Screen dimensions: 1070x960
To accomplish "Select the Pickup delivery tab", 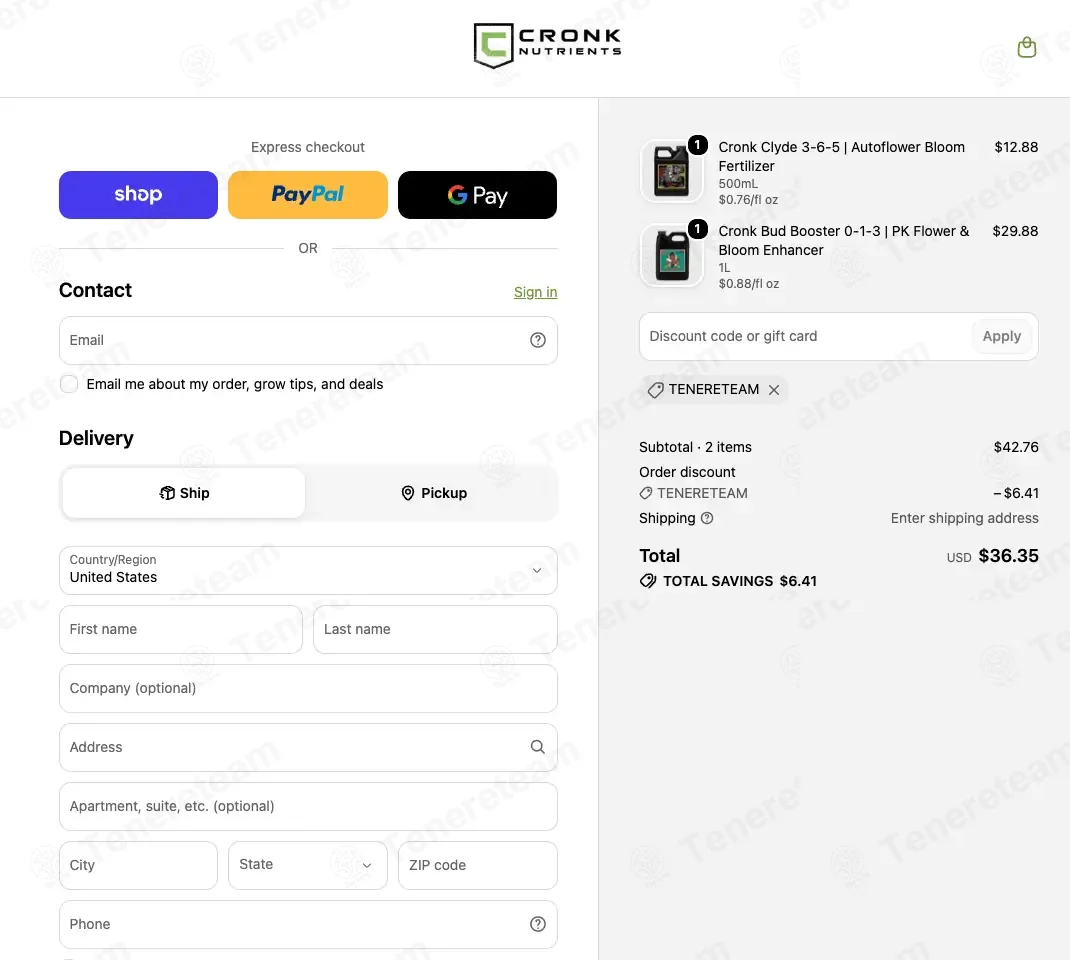I will (x=434, y=493).
